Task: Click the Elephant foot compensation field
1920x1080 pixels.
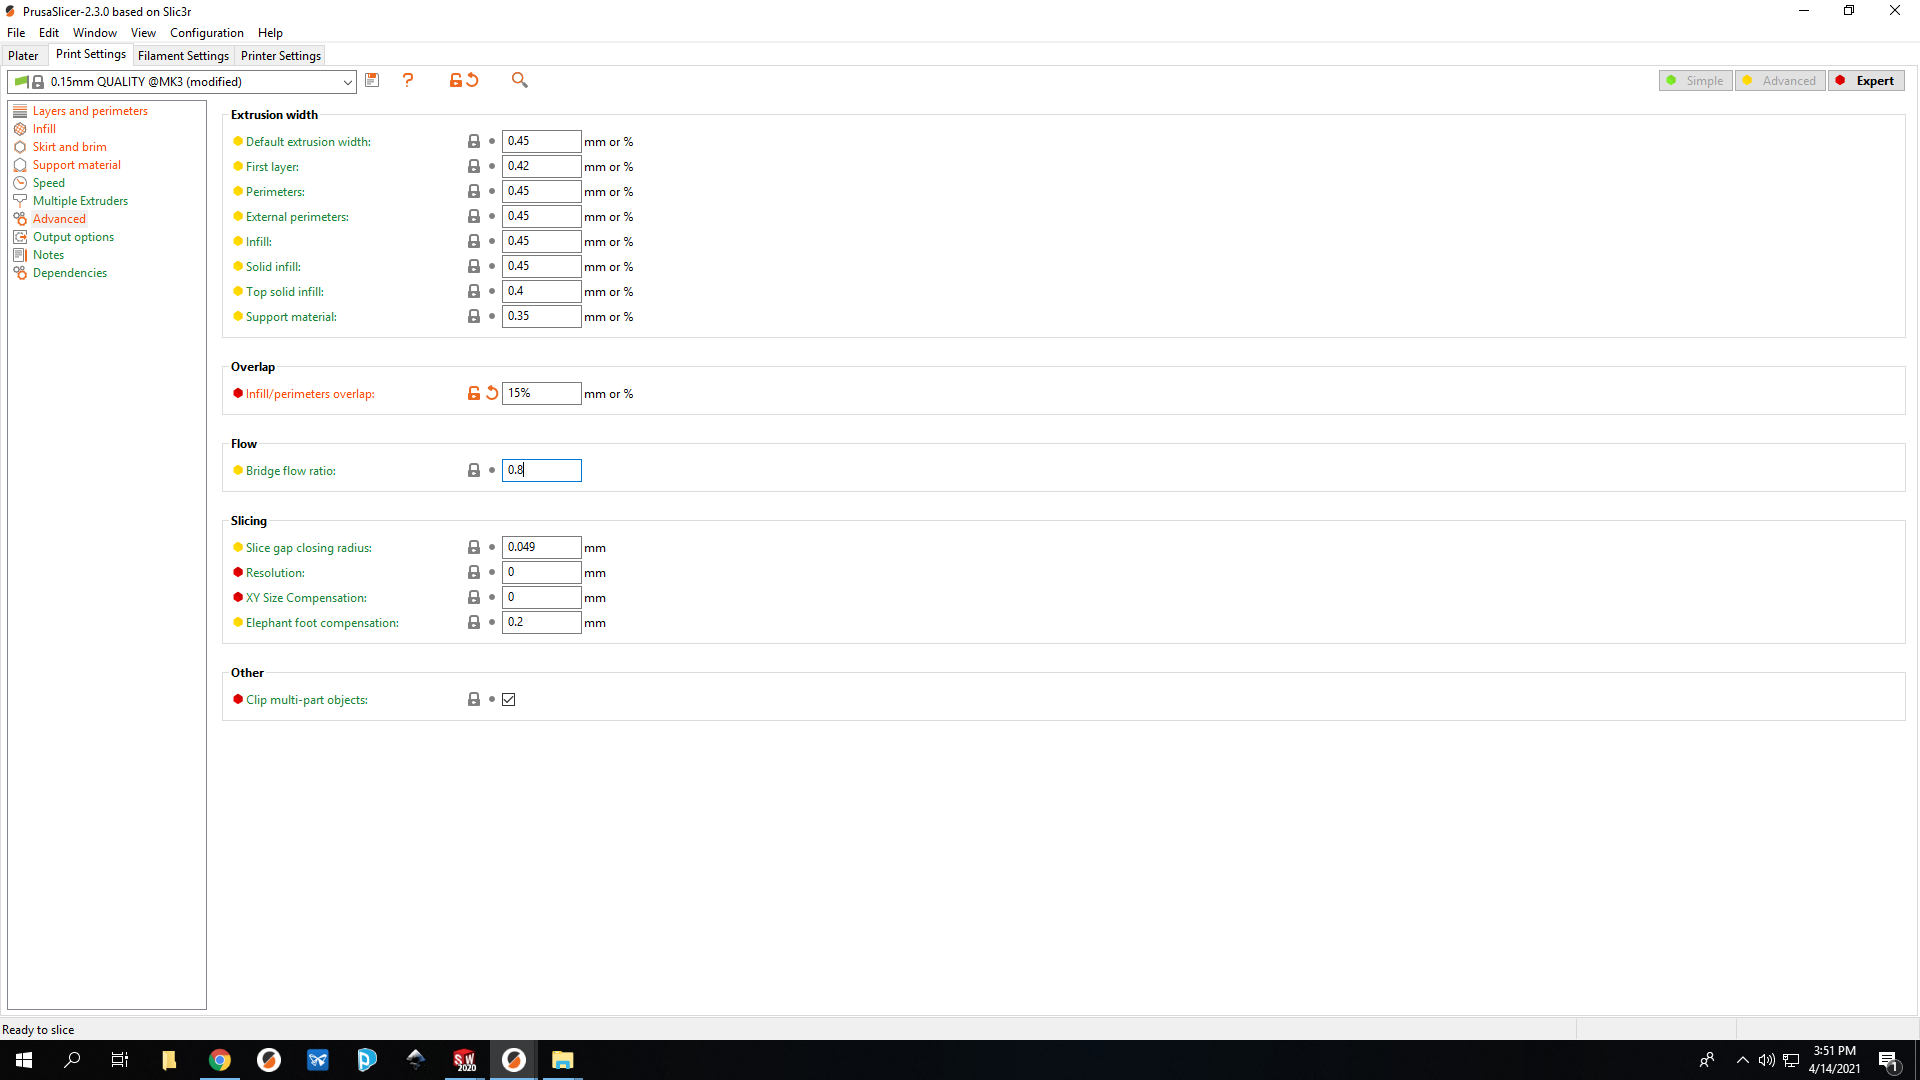Action: pos(541,622)
